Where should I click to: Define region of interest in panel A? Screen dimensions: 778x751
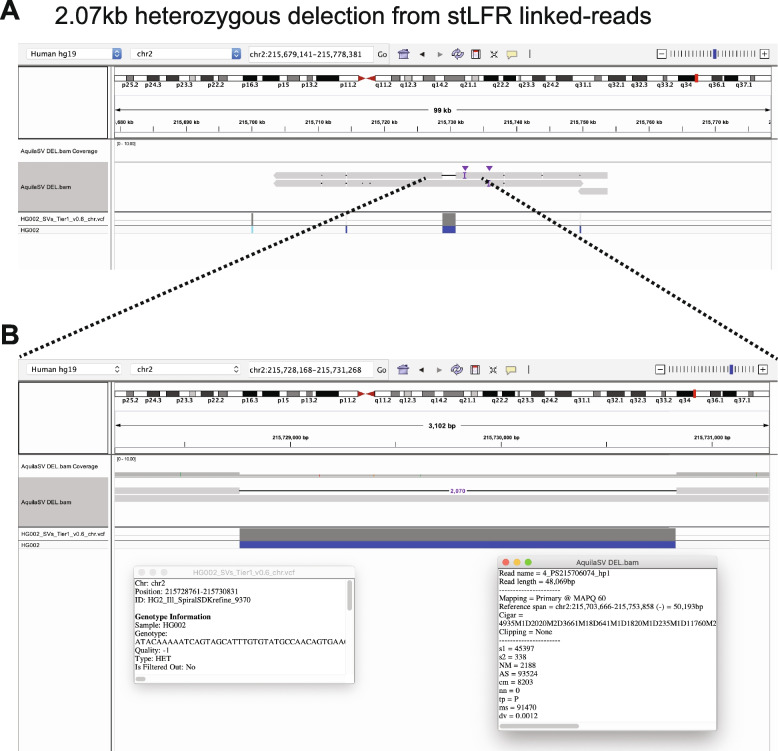pyautogui.click(x=476, y=54)
